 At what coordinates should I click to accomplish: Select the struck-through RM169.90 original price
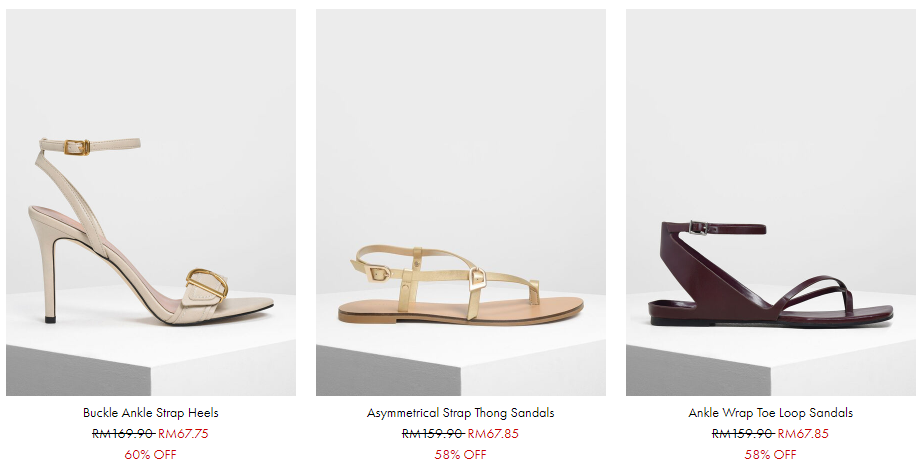(123, 434)
